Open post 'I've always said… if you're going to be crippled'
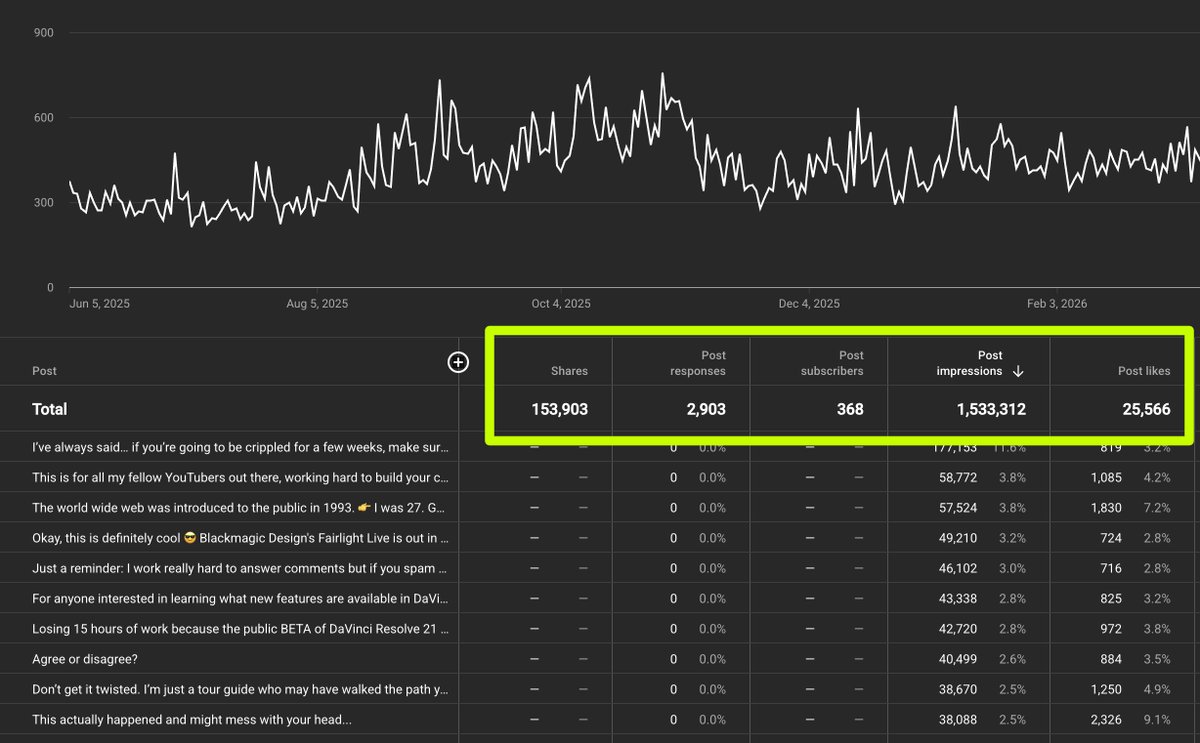Screen dimensions: 1200x743 coord(240,447)
